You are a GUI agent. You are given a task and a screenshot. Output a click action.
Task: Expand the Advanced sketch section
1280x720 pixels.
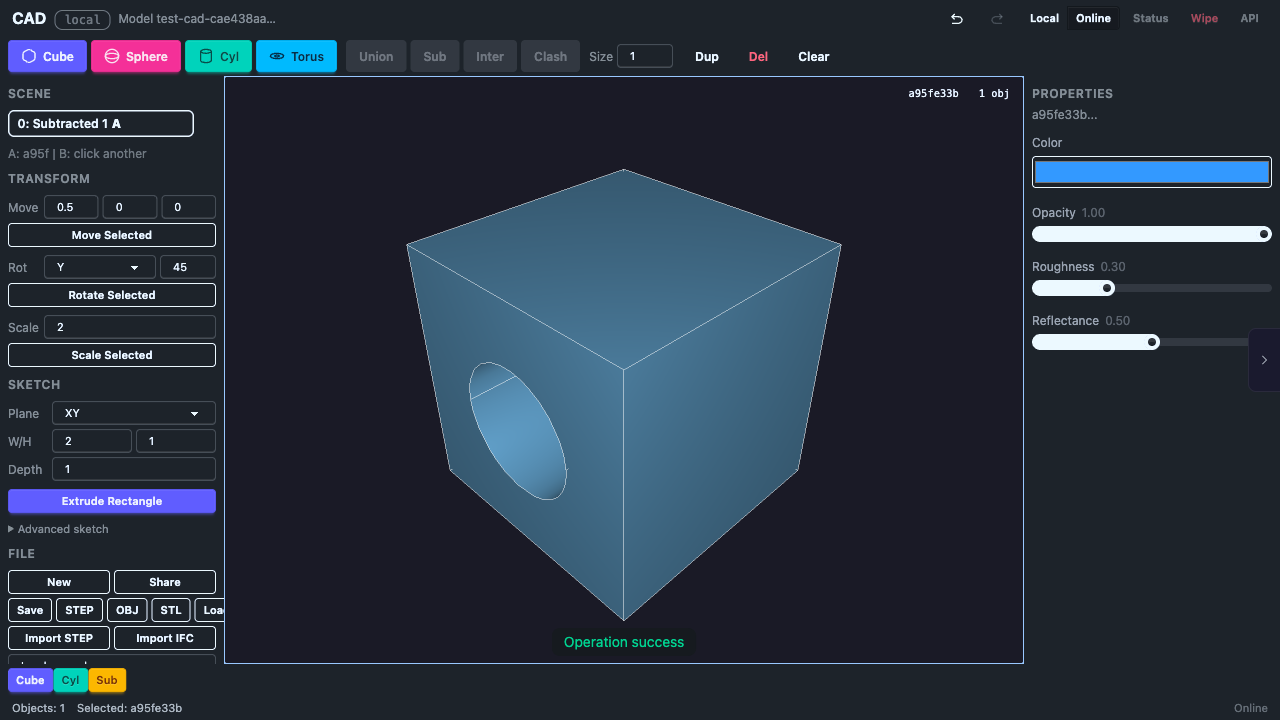(x=56, y=529)
